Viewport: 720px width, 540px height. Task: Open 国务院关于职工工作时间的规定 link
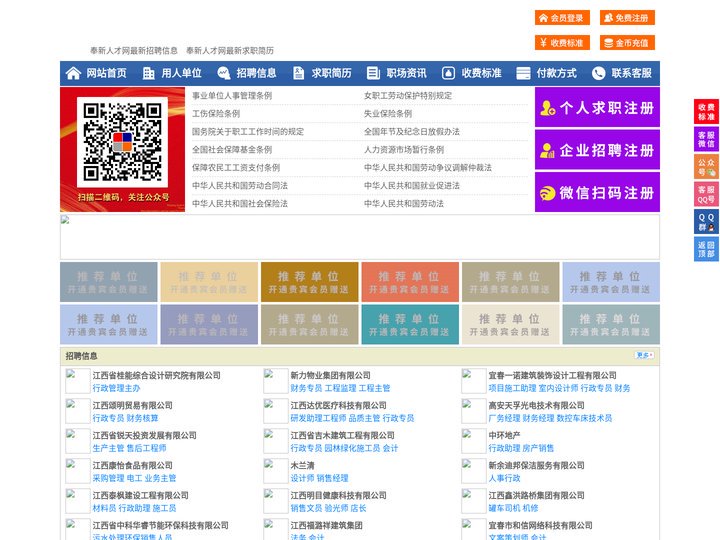coord(248,131)
